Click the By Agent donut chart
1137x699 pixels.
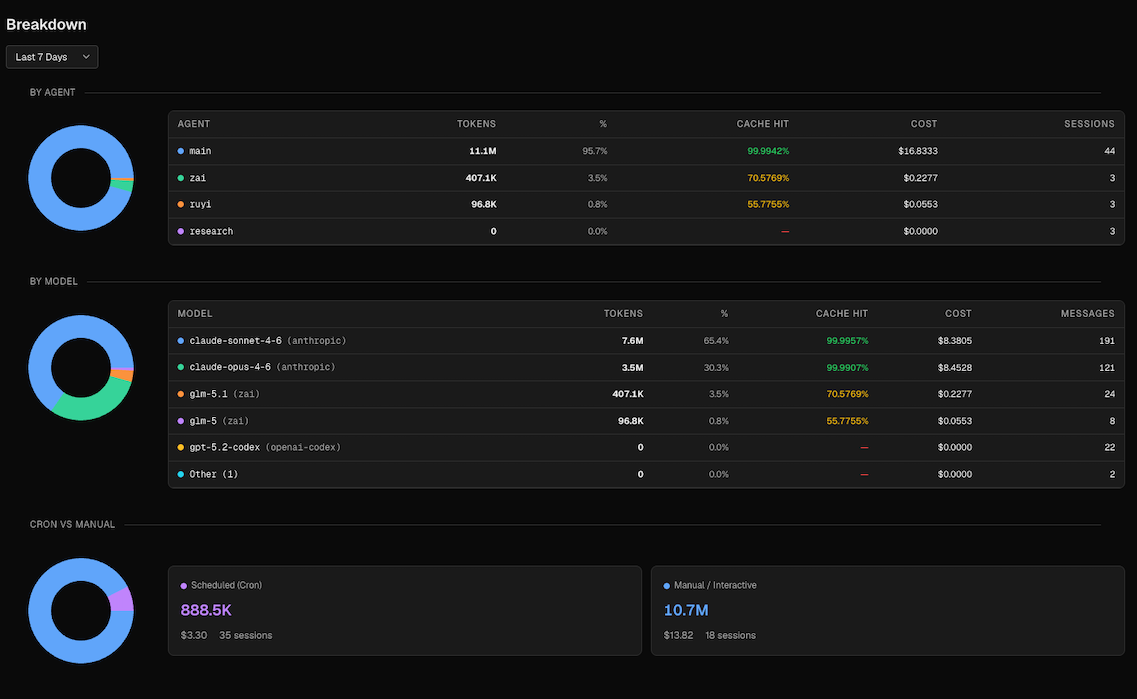coord(80,178)
